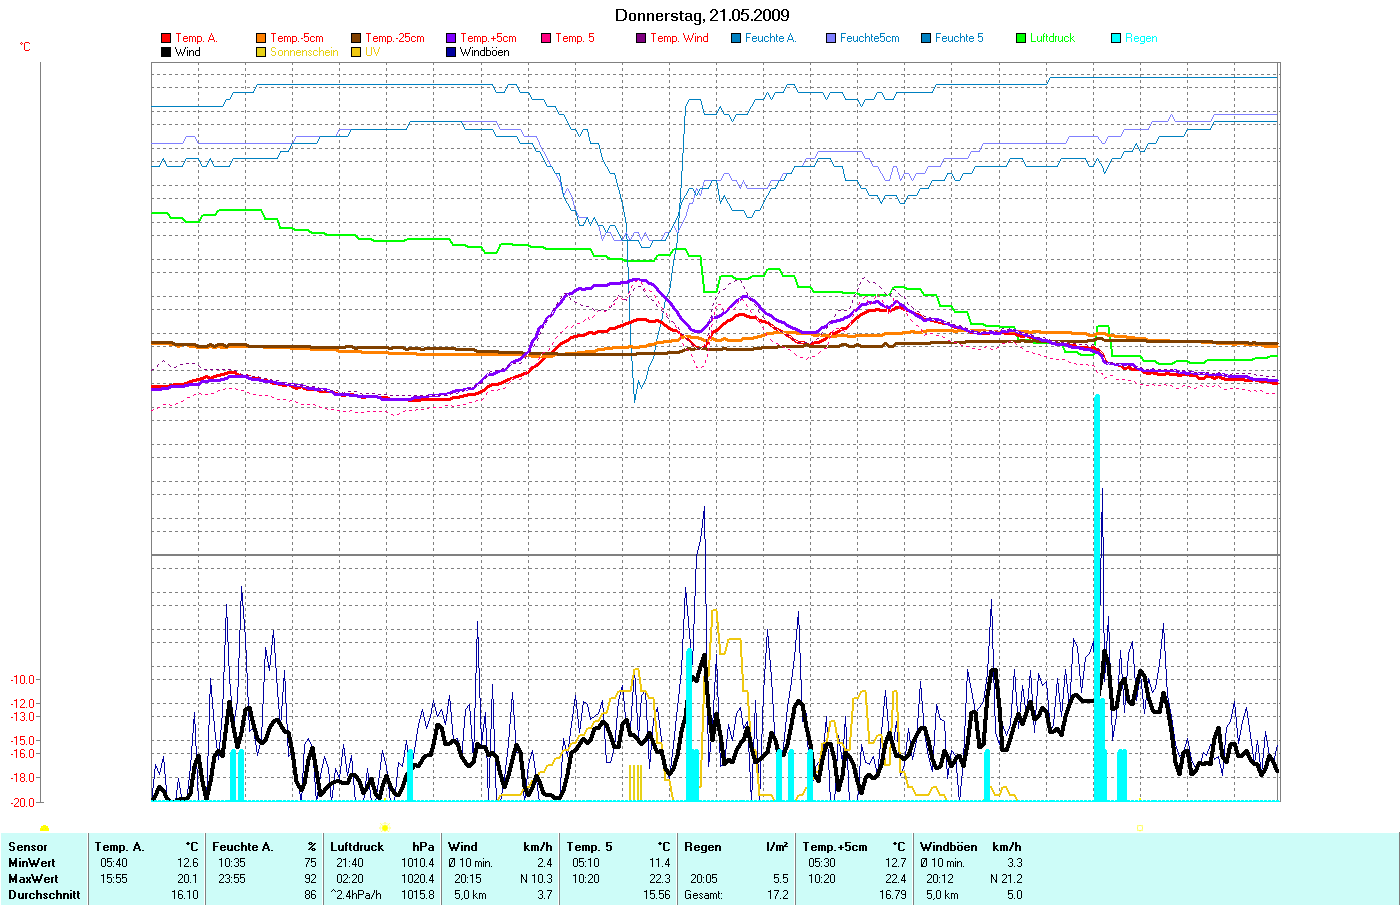
Task: Select the UV label in the legend
Action: point(372,52)
